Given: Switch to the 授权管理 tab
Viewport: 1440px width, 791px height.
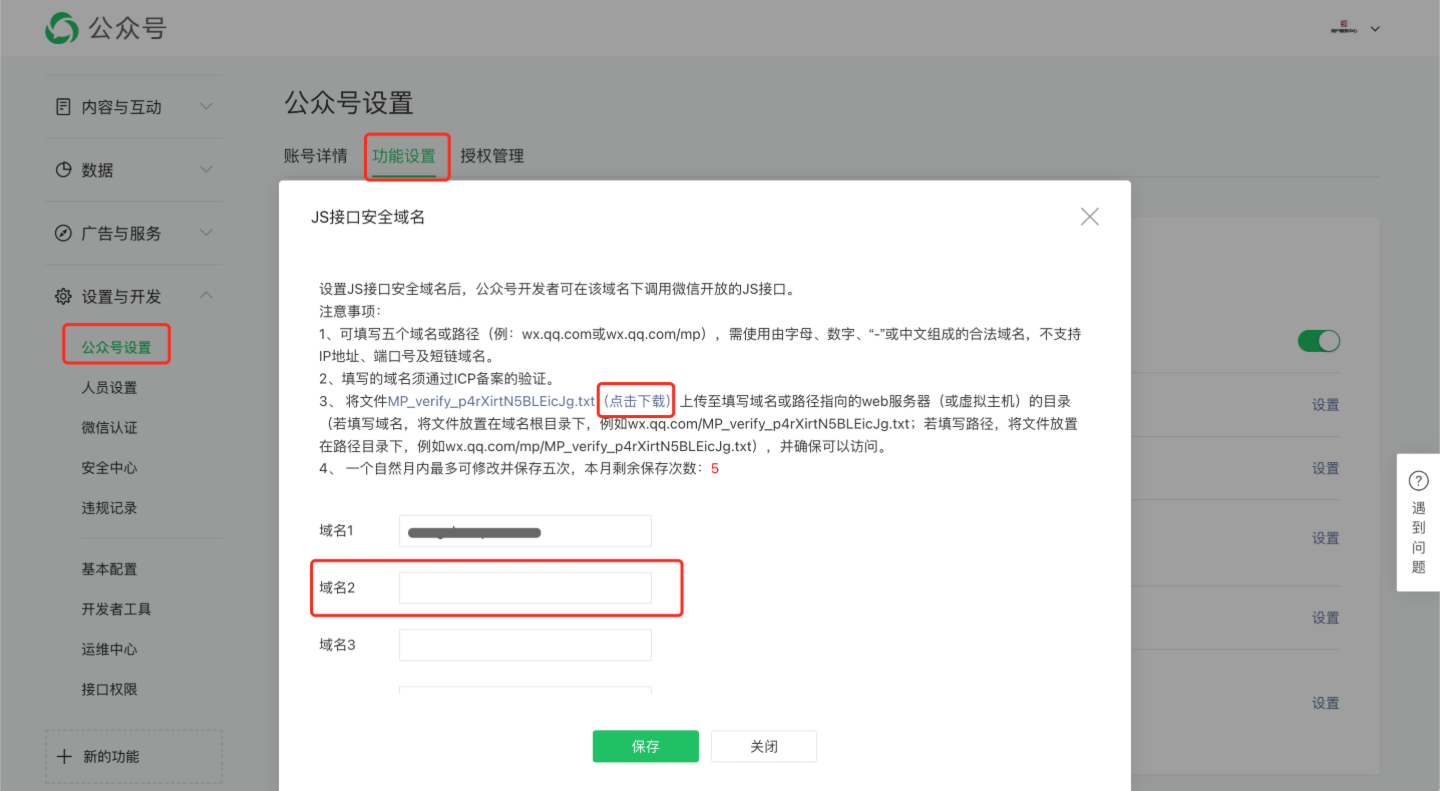Looking at the screenshot, I should point(492,156).
